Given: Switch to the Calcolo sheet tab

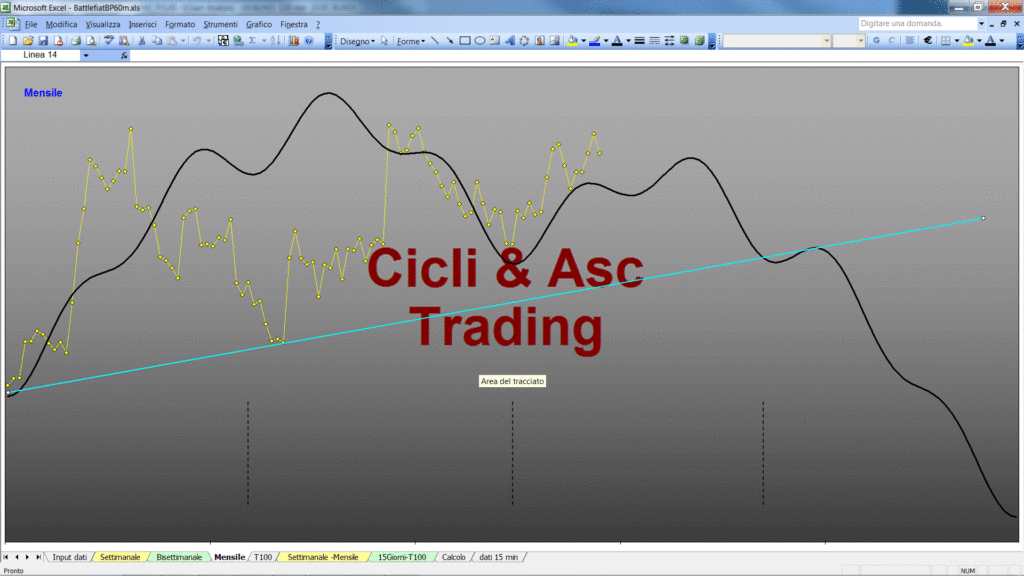Looking at the screenshot, I should click(x=453, y=557).
